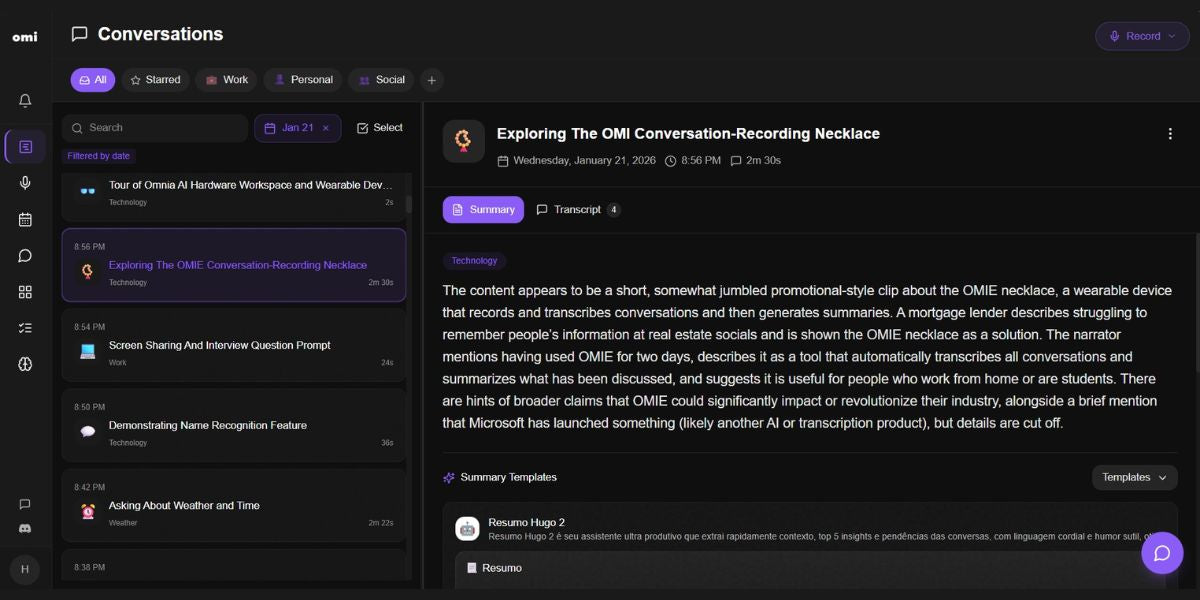Click the conversation search field
1200x600 pixels.
pyautogui.click(x=155, y=128)
